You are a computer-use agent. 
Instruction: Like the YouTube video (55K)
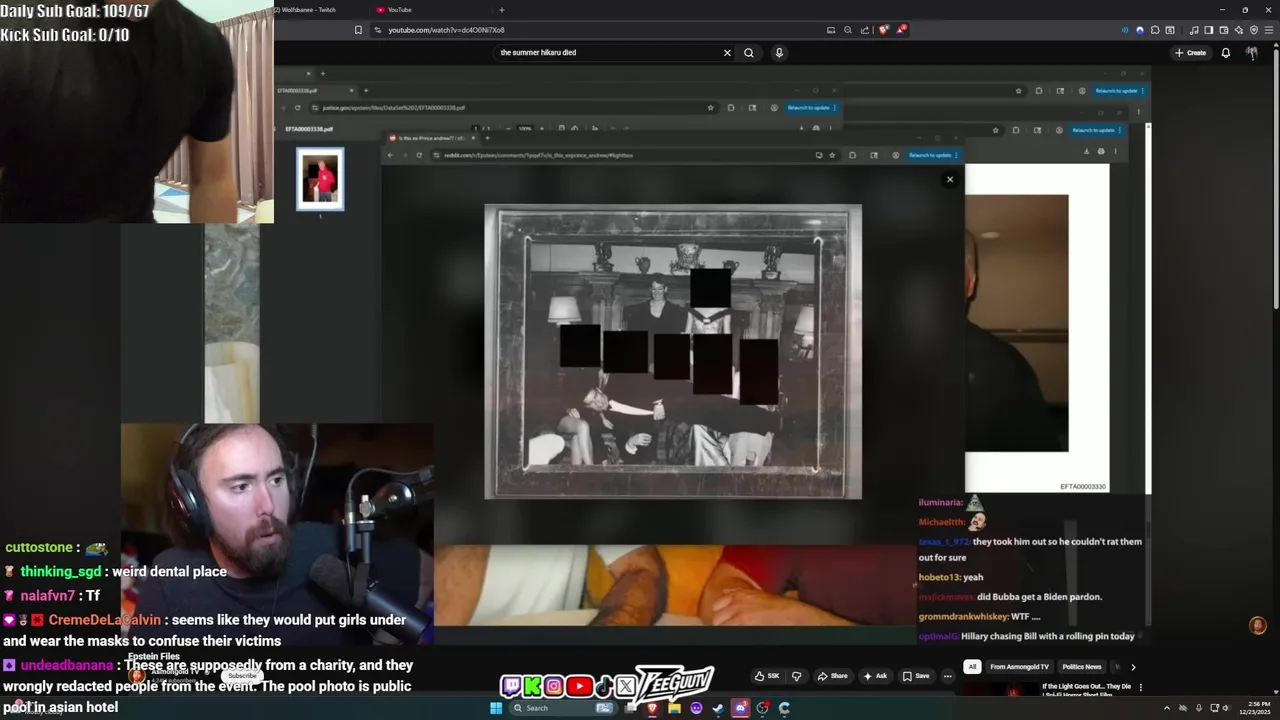click(x=767, y=676)
